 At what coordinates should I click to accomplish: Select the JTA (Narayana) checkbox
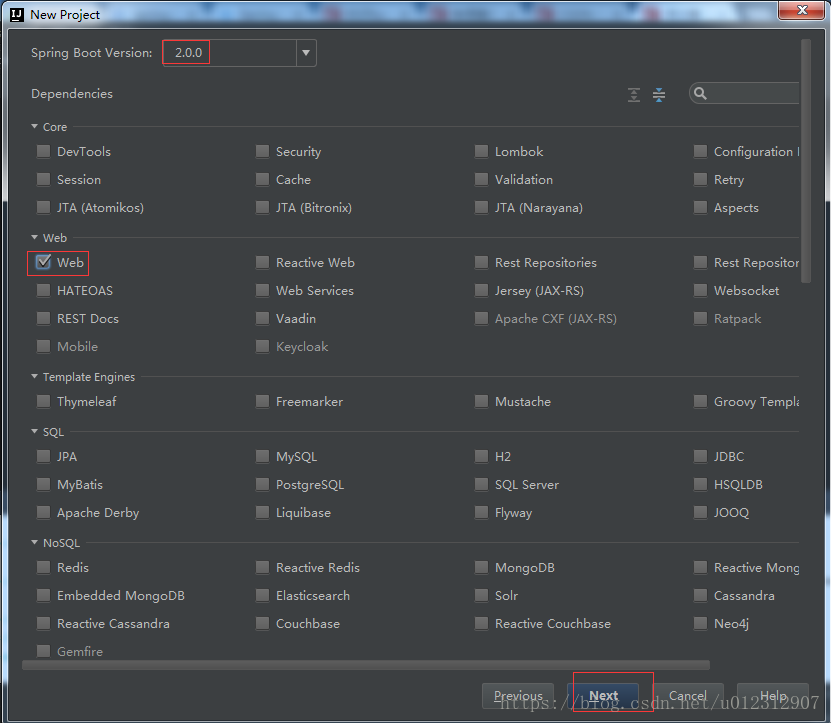481,207
